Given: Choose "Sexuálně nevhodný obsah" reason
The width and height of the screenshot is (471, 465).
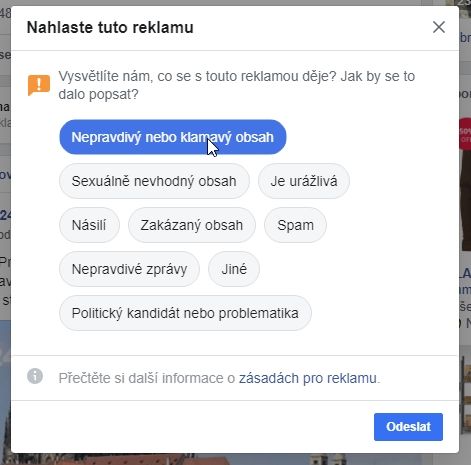Looking at the screenshot, I should pos(154,181).
